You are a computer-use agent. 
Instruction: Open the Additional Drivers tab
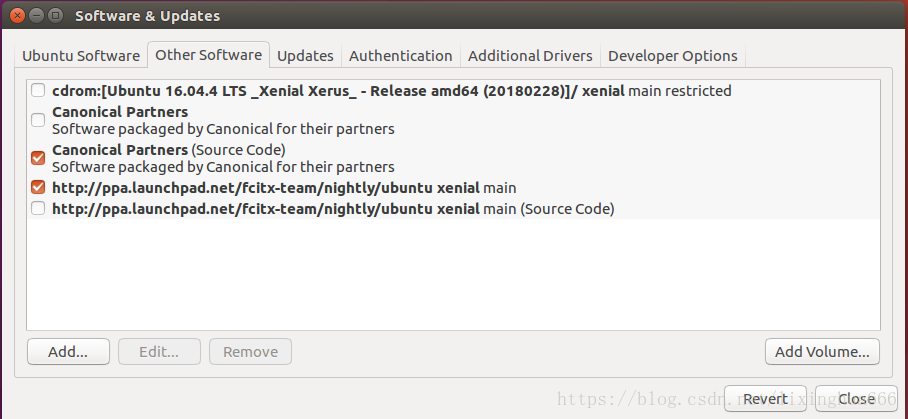click(x=530, y=56)
